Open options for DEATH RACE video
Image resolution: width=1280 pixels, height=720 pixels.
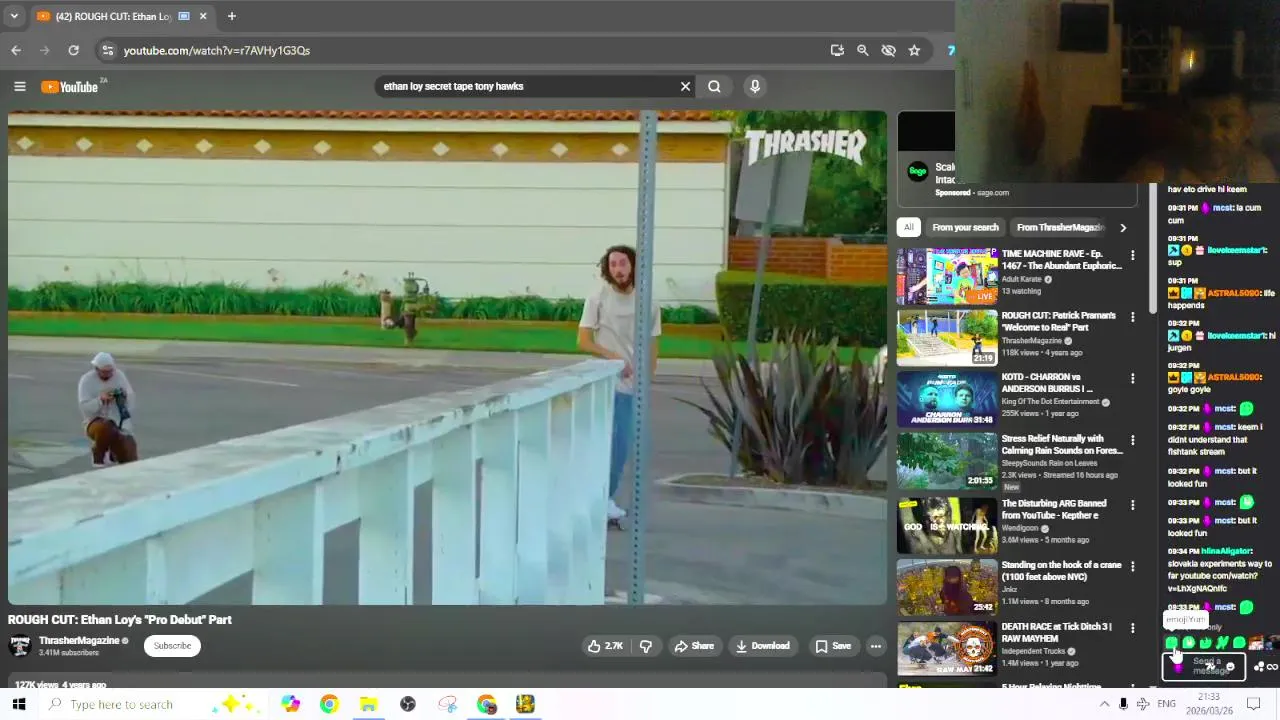1132,628
